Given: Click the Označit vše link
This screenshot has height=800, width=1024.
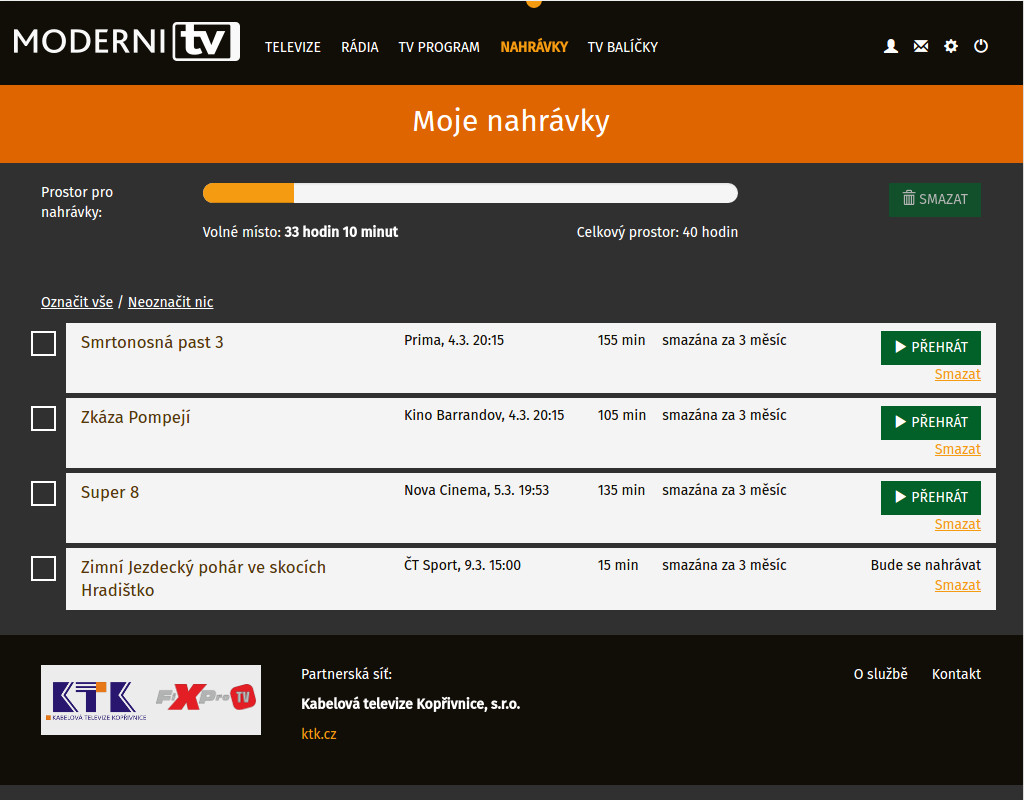Looking at the screenshot, I should coord(77,302).
